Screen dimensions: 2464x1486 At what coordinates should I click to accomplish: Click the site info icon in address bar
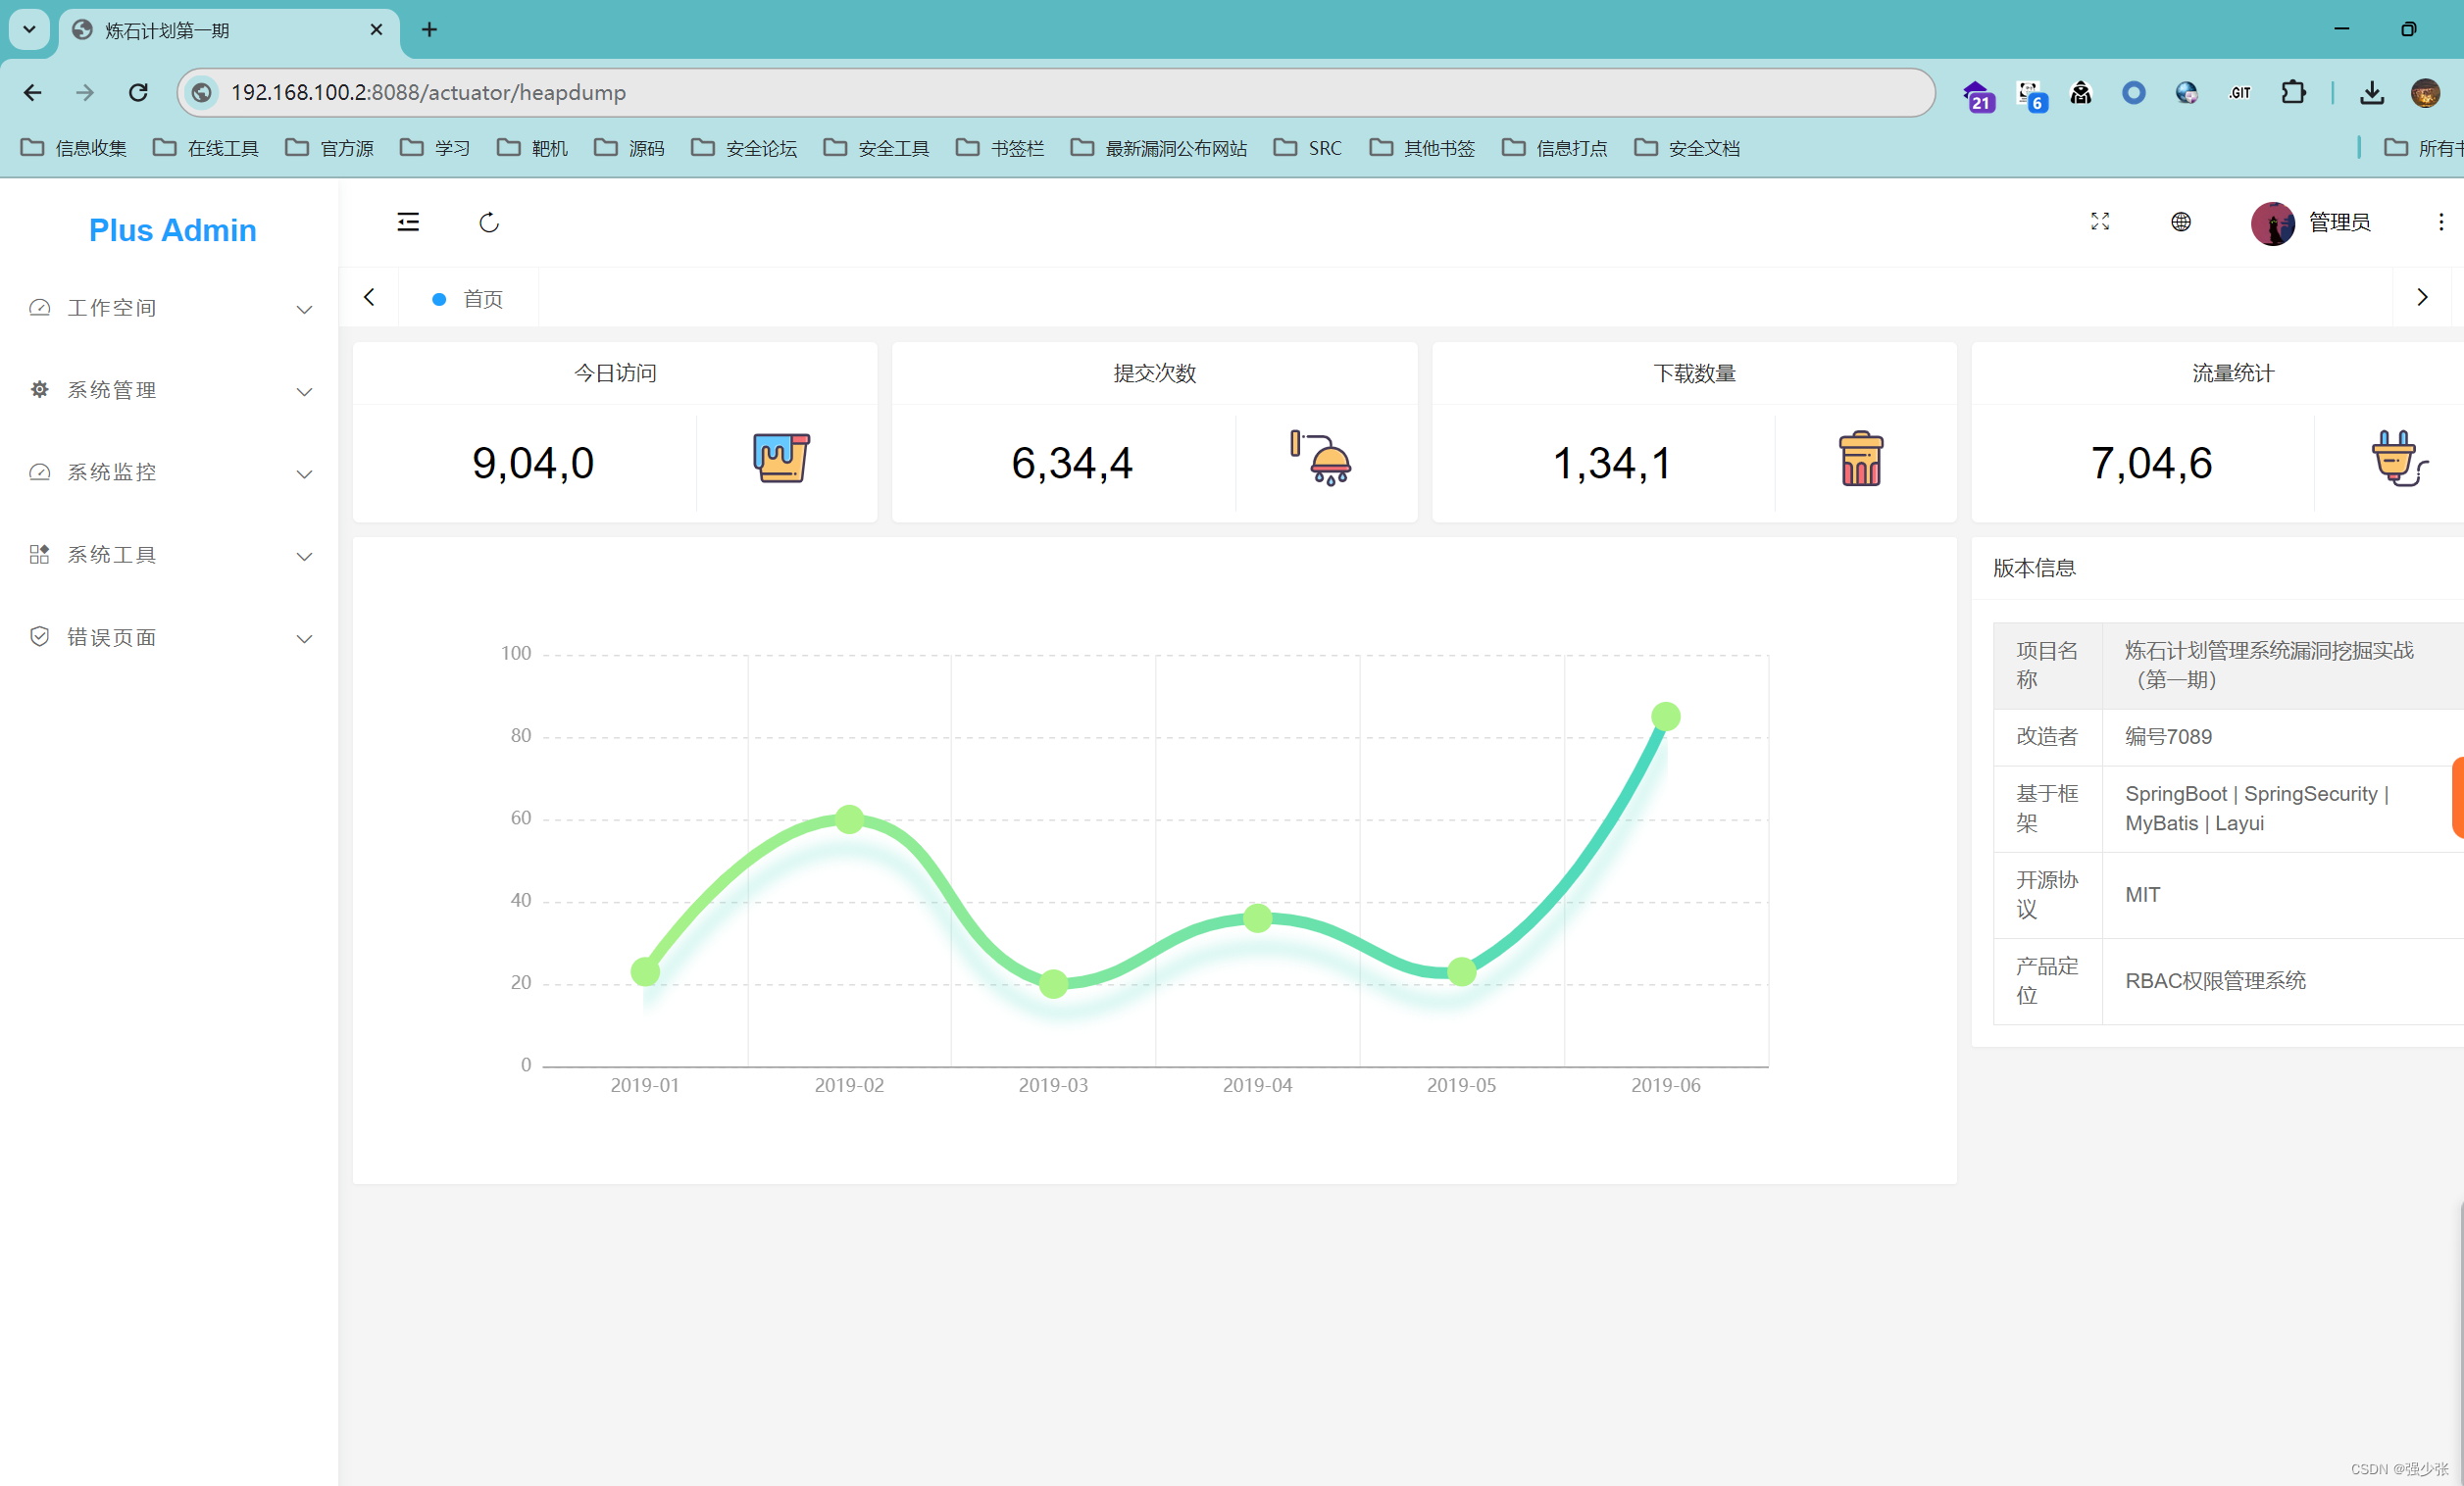point(202,93)
